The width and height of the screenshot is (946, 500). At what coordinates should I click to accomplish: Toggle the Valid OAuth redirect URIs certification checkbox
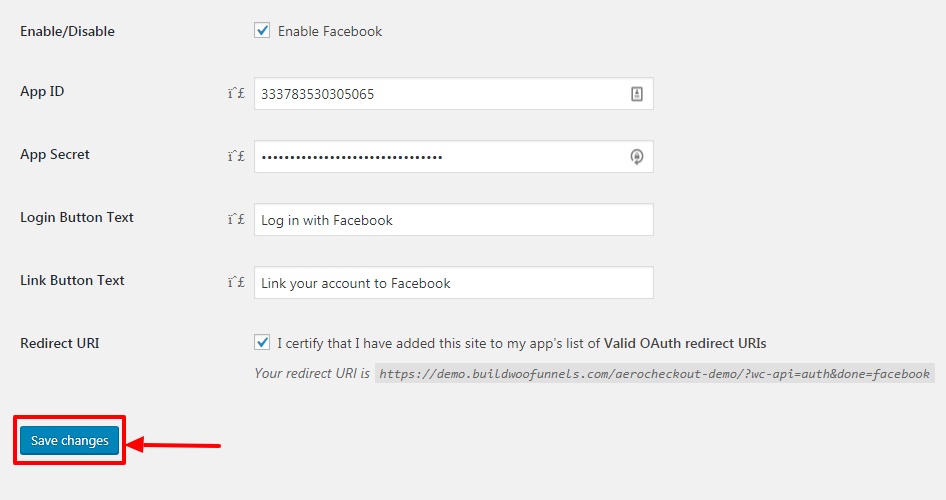262,343
